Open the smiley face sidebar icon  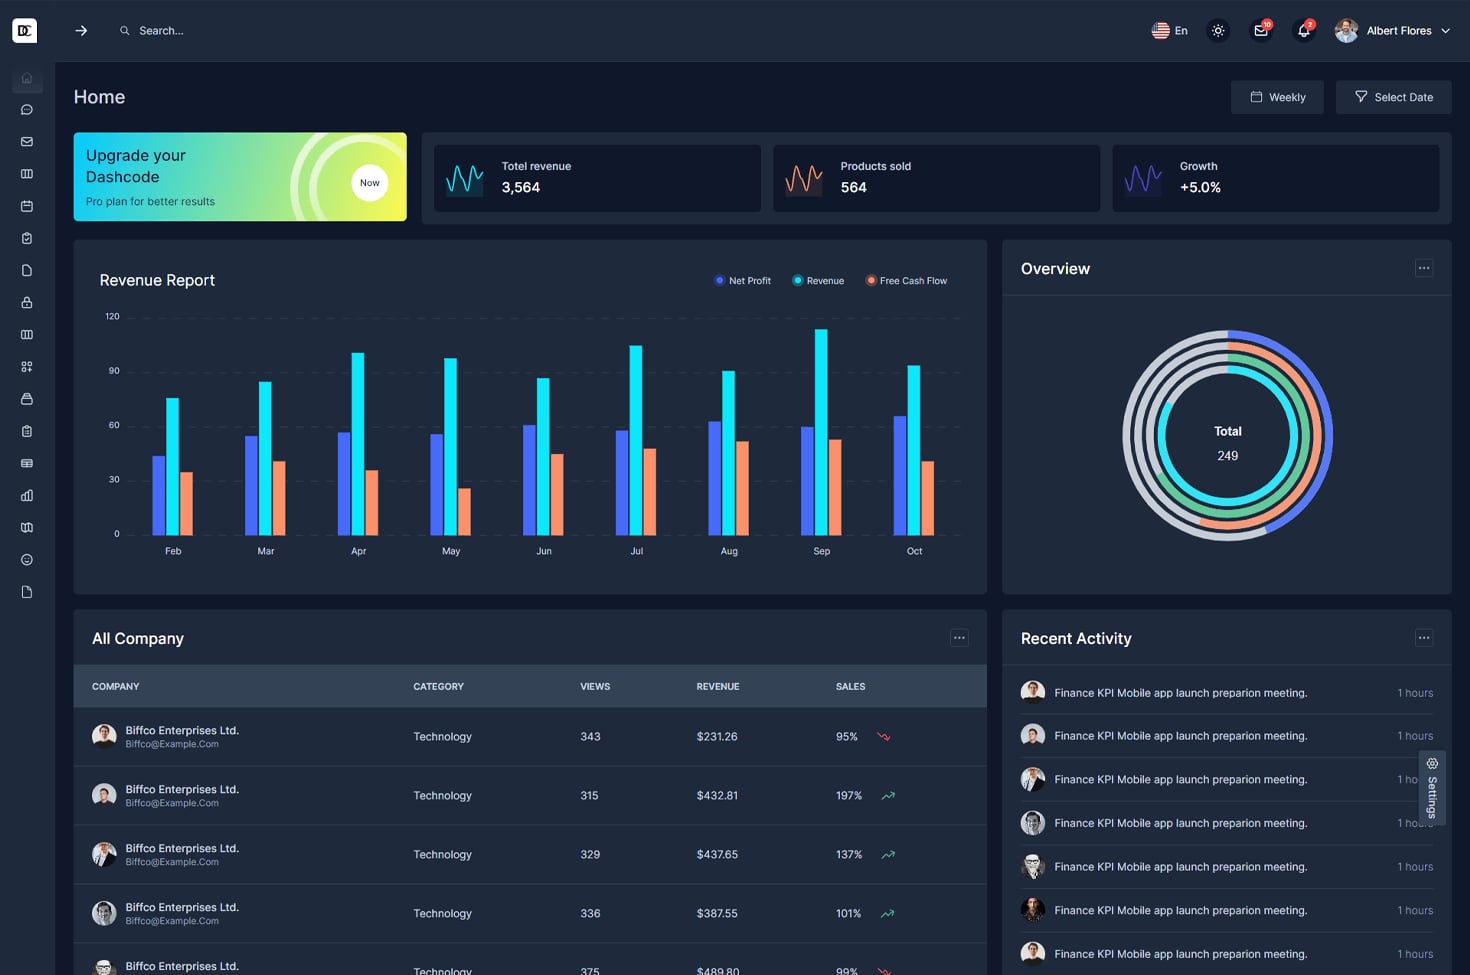tap(27, 560)
